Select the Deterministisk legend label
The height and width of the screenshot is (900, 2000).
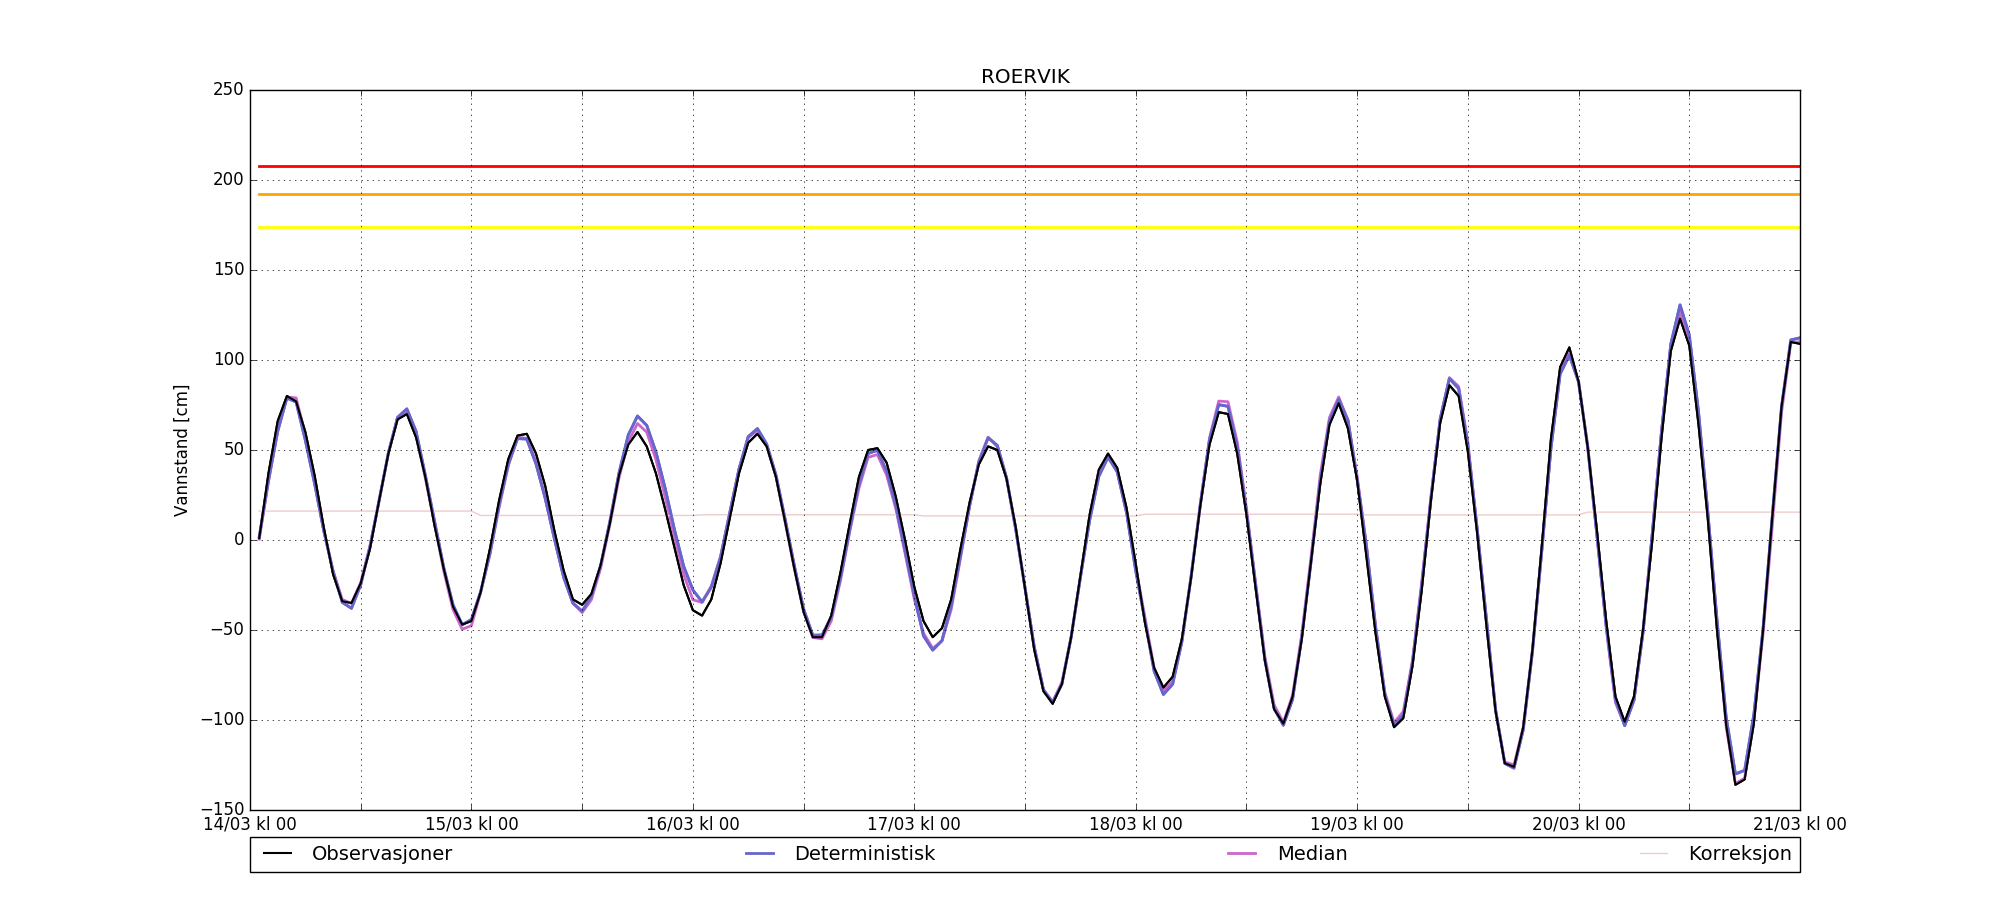click(x=864, y=854)
